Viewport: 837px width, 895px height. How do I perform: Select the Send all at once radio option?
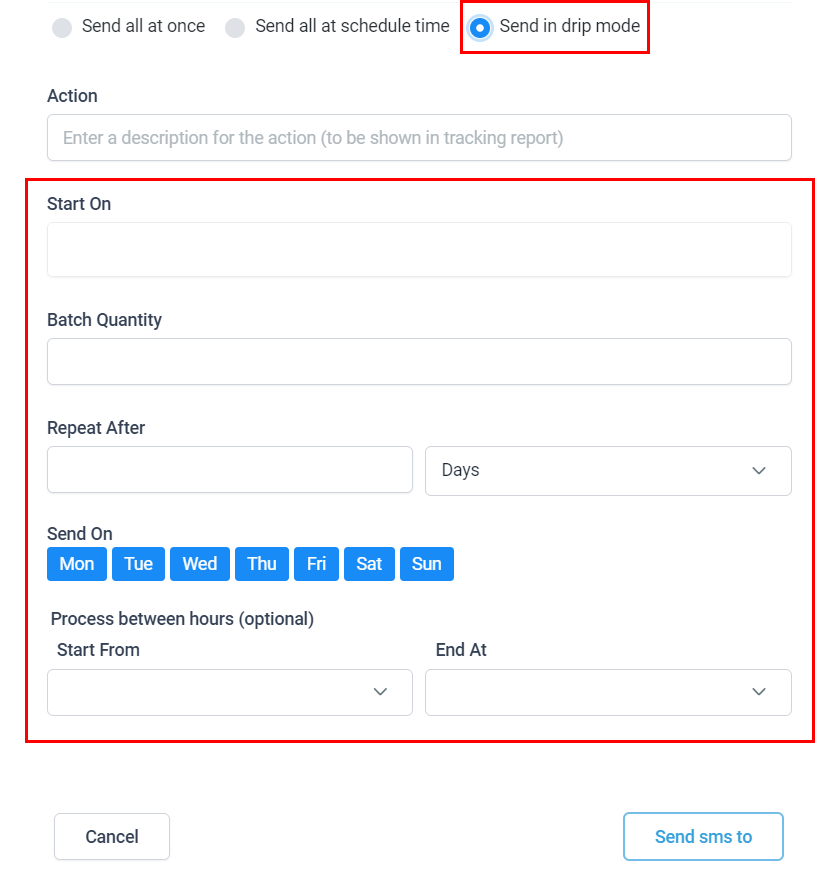tap(62, 28)
